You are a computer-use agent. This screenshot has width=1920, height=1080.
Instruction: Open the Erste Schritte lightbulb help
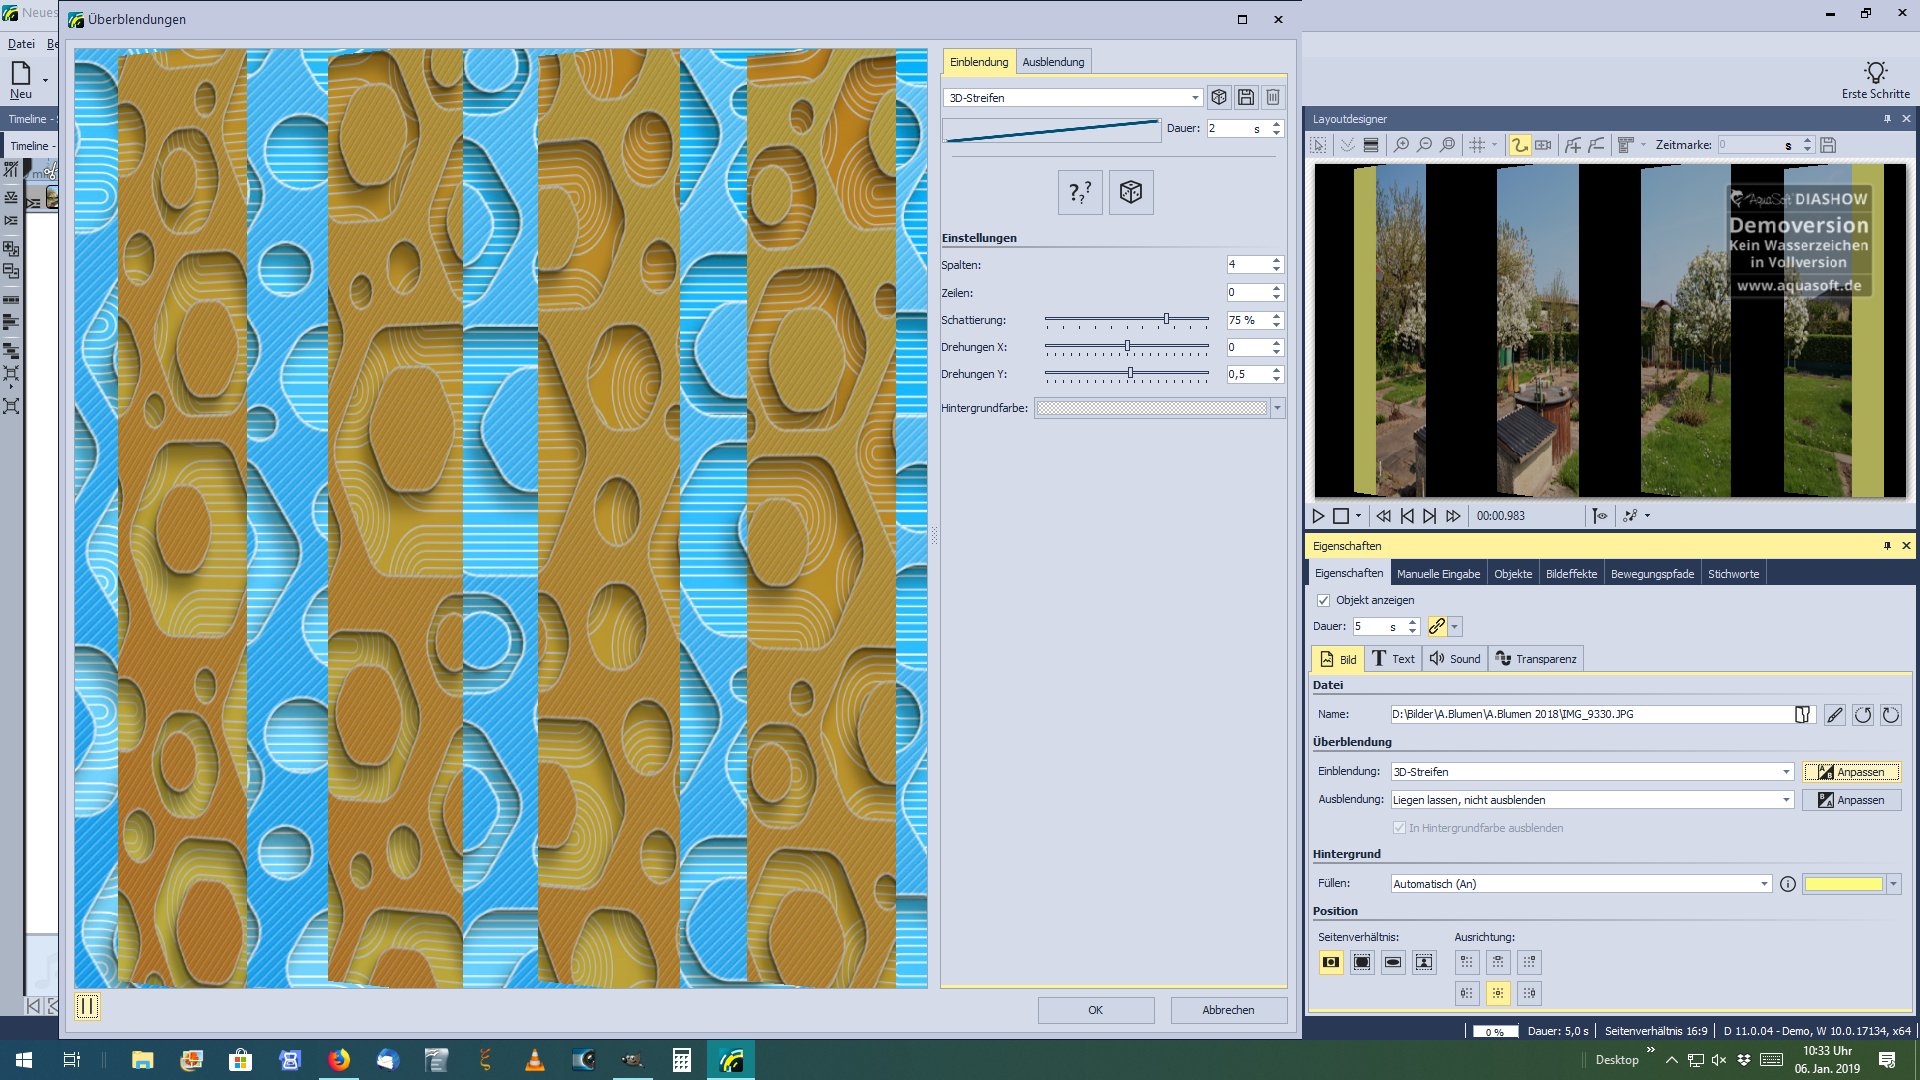coord(1875,79)
